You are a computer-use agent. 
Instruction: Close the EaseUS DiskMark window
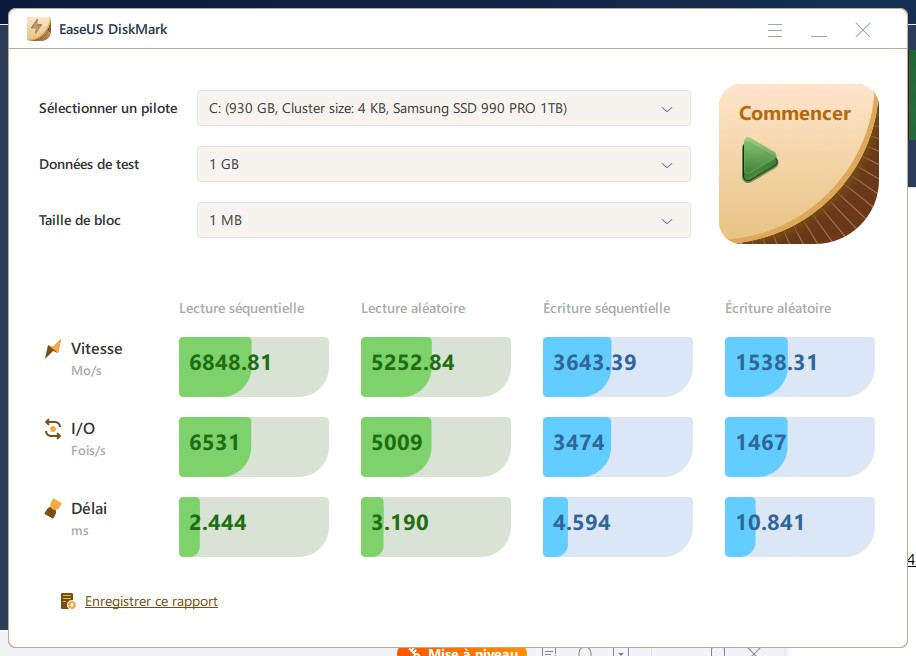tap(863, 30)
